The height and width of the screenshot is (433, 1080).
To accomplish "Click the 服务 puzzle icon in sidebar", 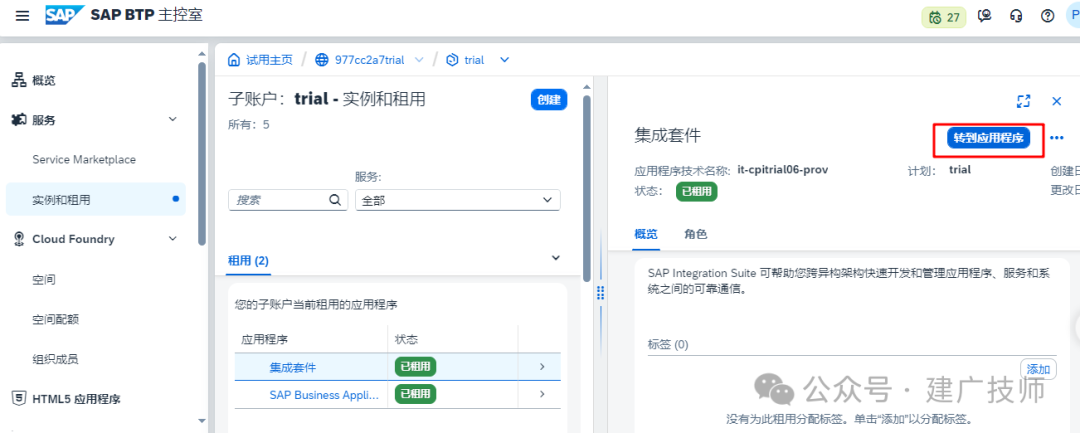I will click(19, 120).
